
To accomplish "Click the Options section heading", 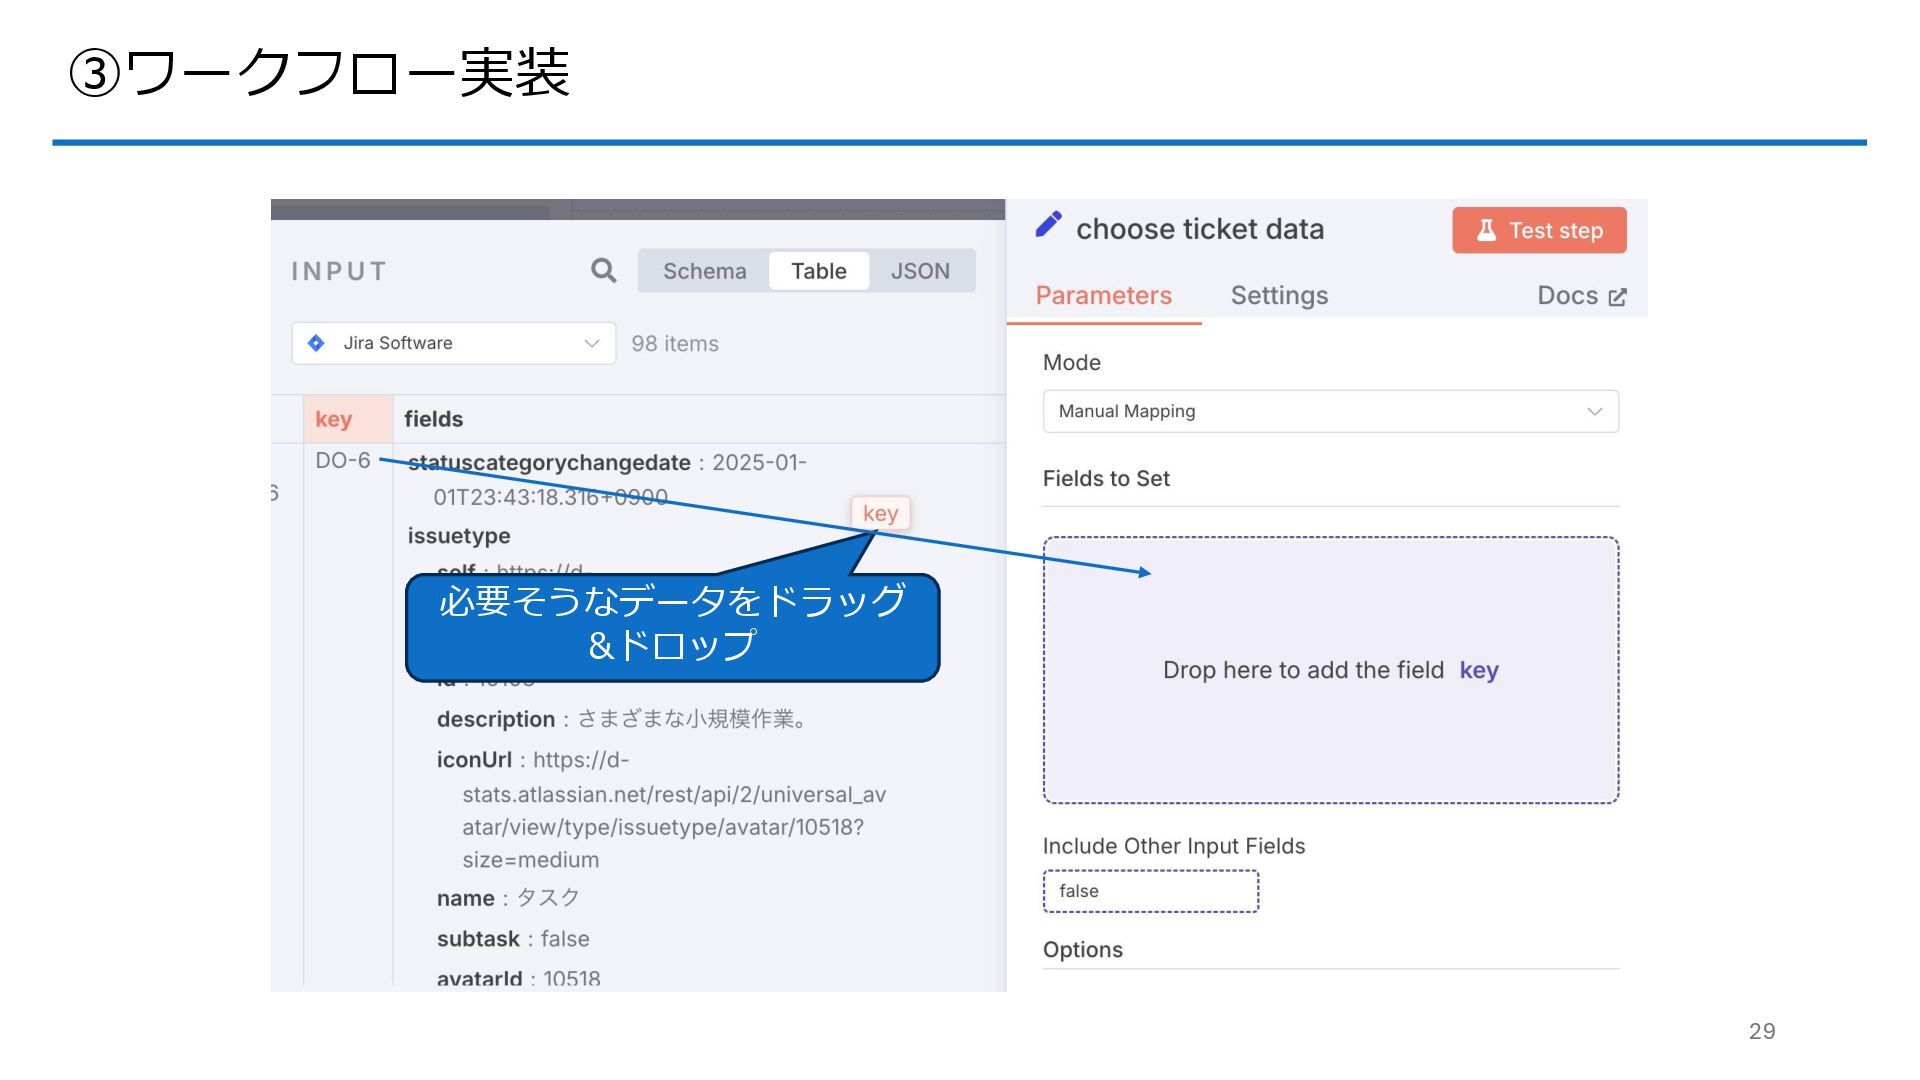I will [1082, 950].
